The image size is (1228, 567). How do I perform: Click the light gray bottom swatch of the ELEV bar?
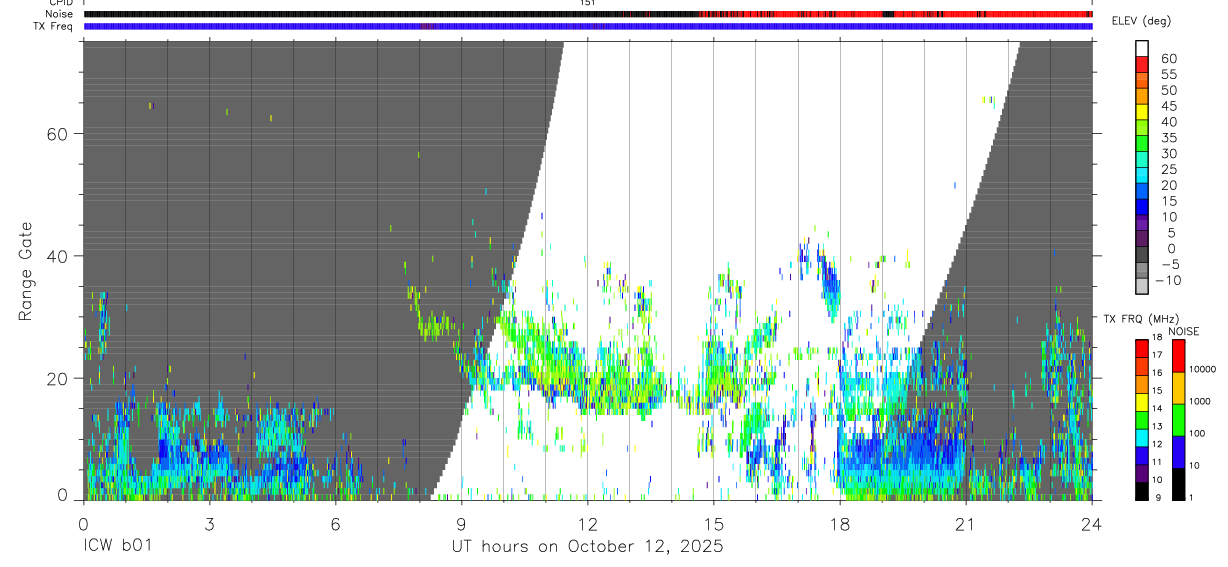(1142, 286)
